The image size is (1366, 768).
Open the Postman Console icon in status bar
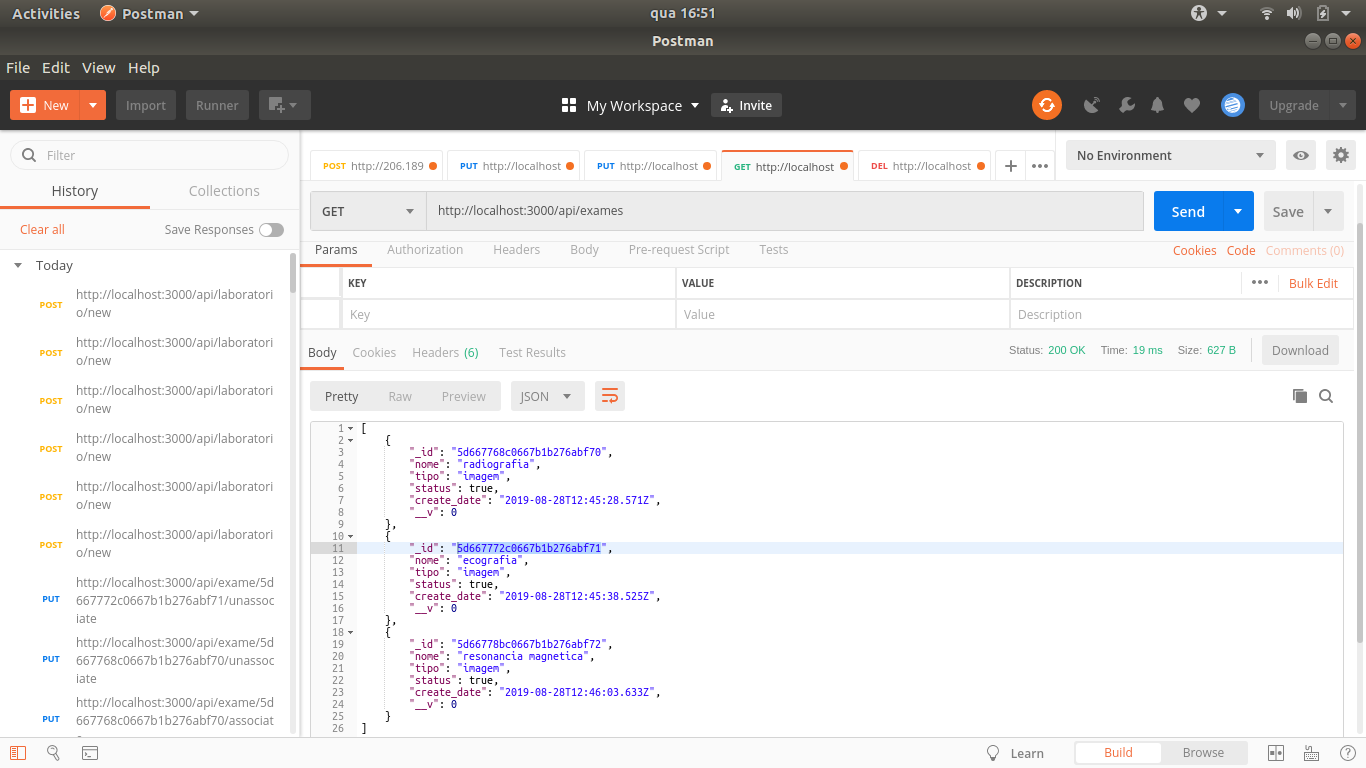[90, 752]
